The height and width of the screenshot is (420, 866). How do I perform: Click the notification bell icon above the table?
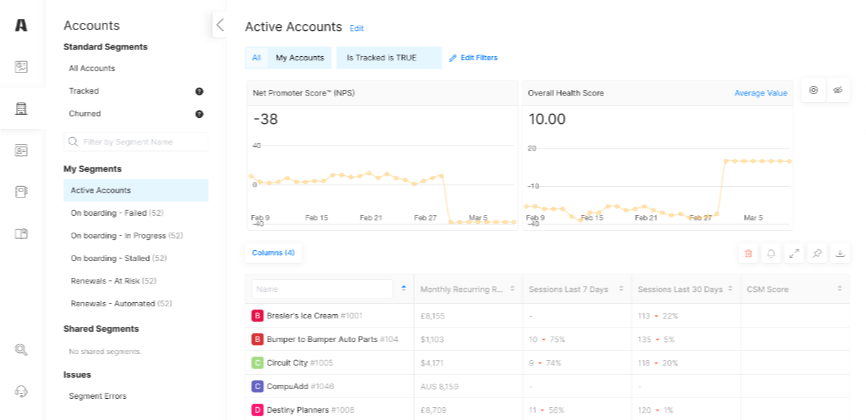[771, 253]
